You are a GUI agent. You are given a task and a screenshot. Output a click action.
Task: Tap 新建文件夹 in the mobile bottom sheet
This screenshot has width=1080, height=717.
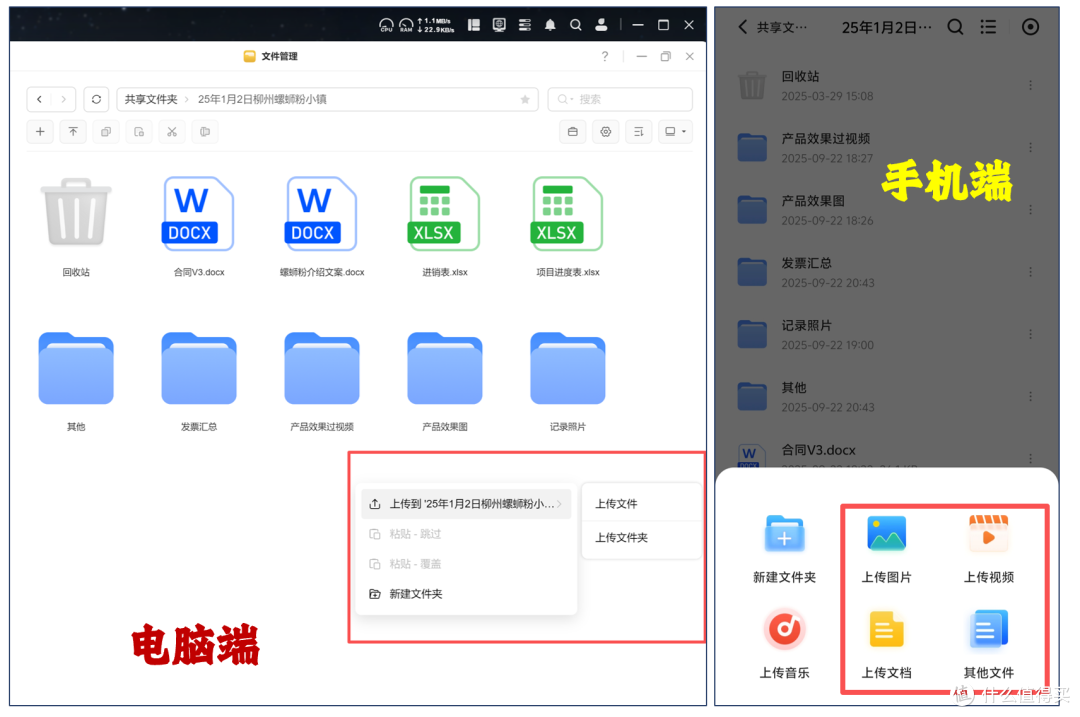pyautogui.click(x=785, y=549)
